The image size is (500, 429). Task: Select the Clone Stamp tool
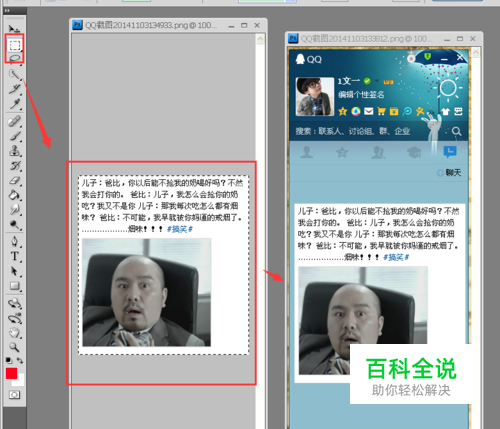tap(14, 151)
